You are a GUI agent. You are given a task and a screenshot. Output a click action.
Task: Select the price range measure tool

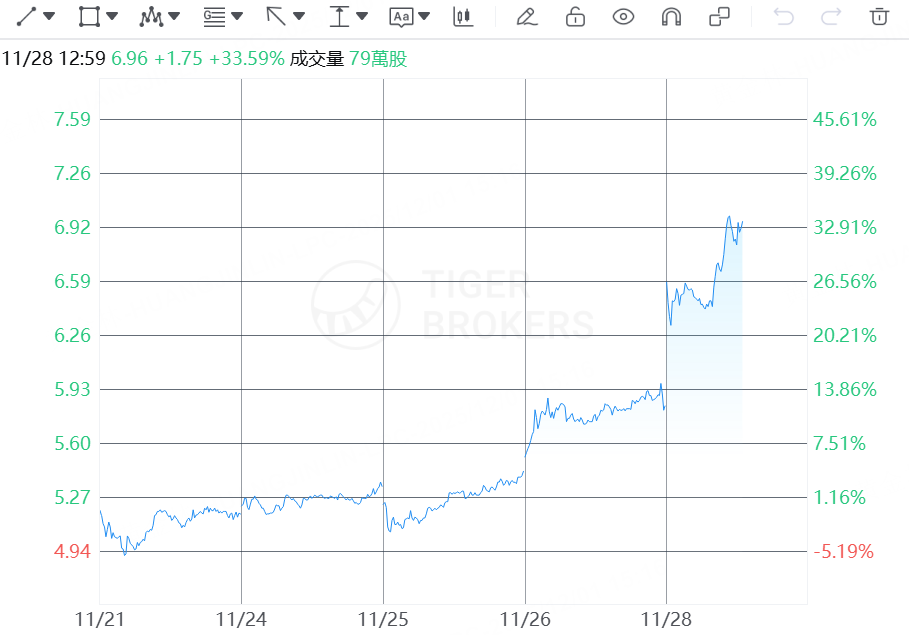point(339,16)
